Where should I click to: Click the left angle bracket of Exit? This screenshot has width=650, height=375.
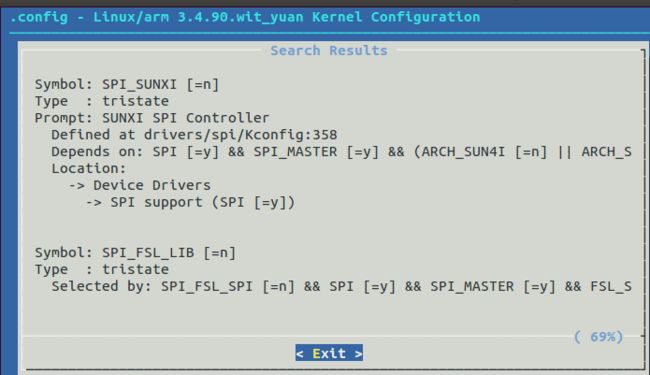pyautogui.click(x=300, y=353)
